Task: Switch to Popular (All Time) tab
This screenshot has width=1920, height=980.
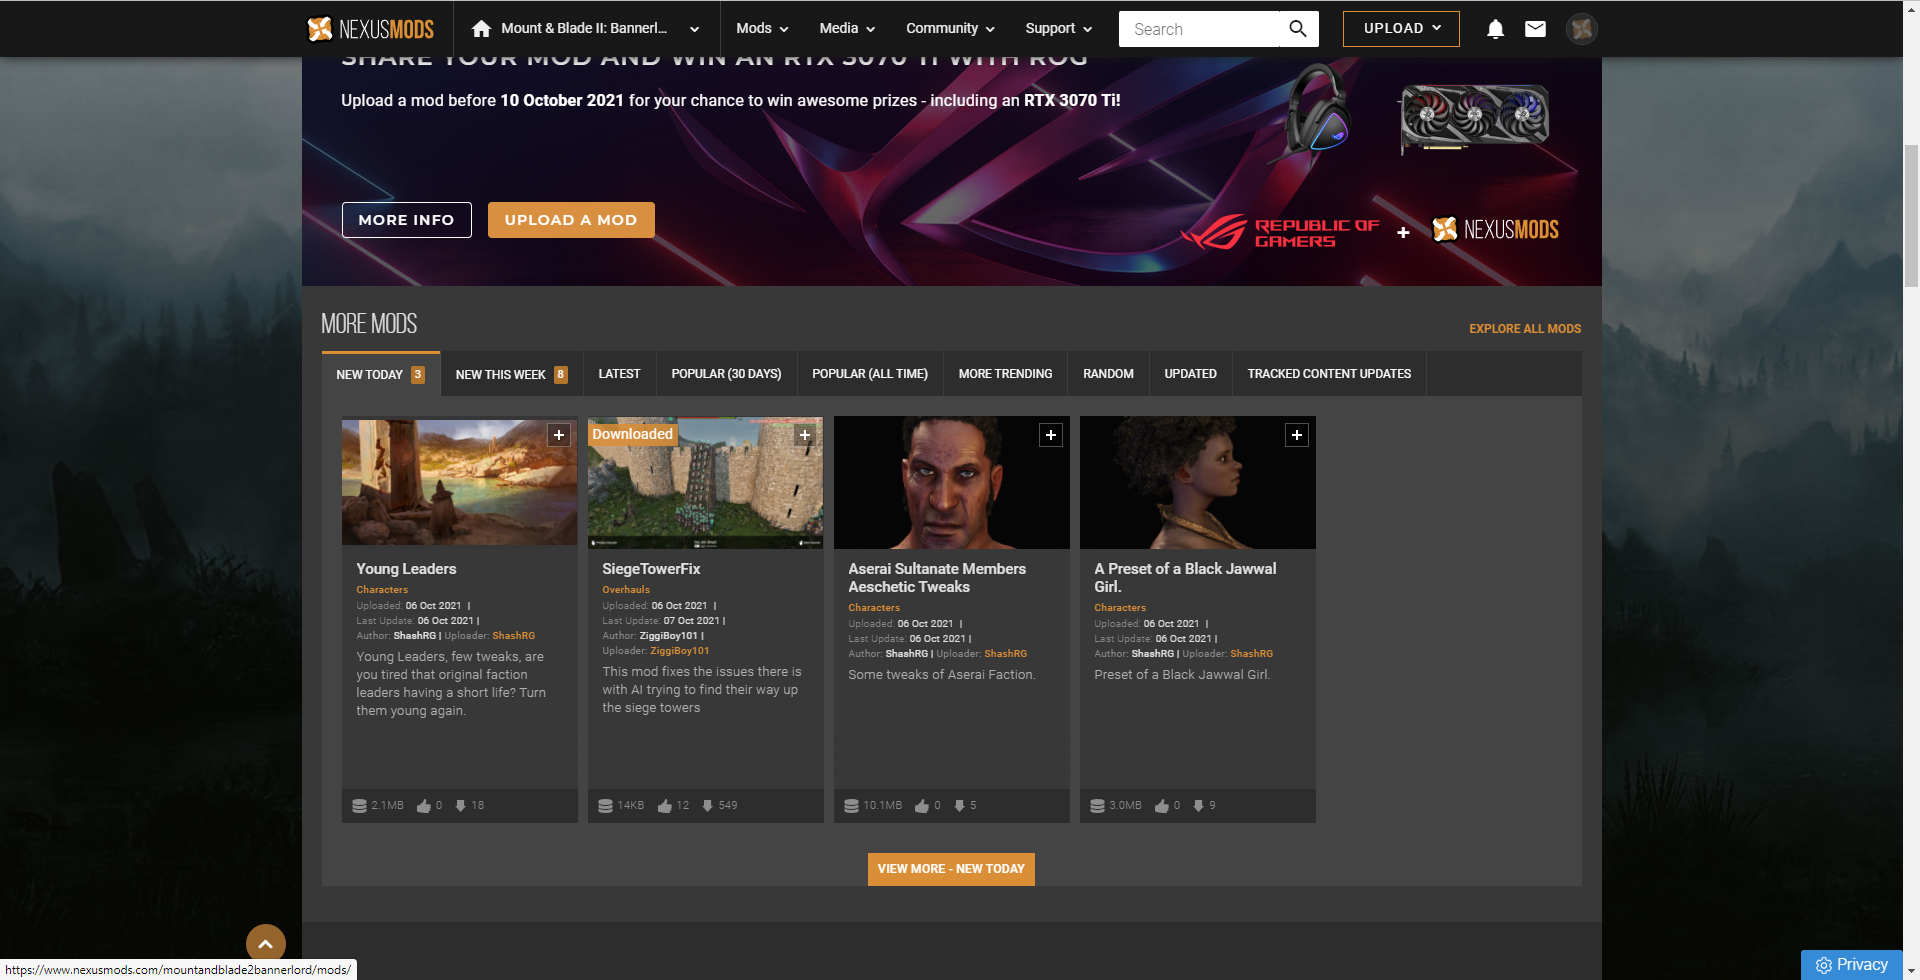Action: point(870,374)
